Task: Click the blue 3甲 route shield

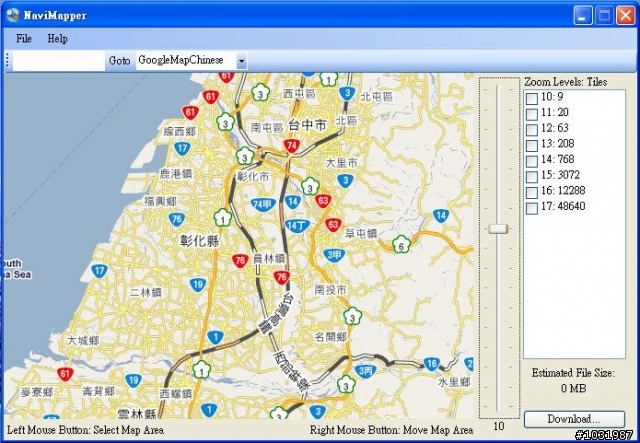Action: pos(334,256)
